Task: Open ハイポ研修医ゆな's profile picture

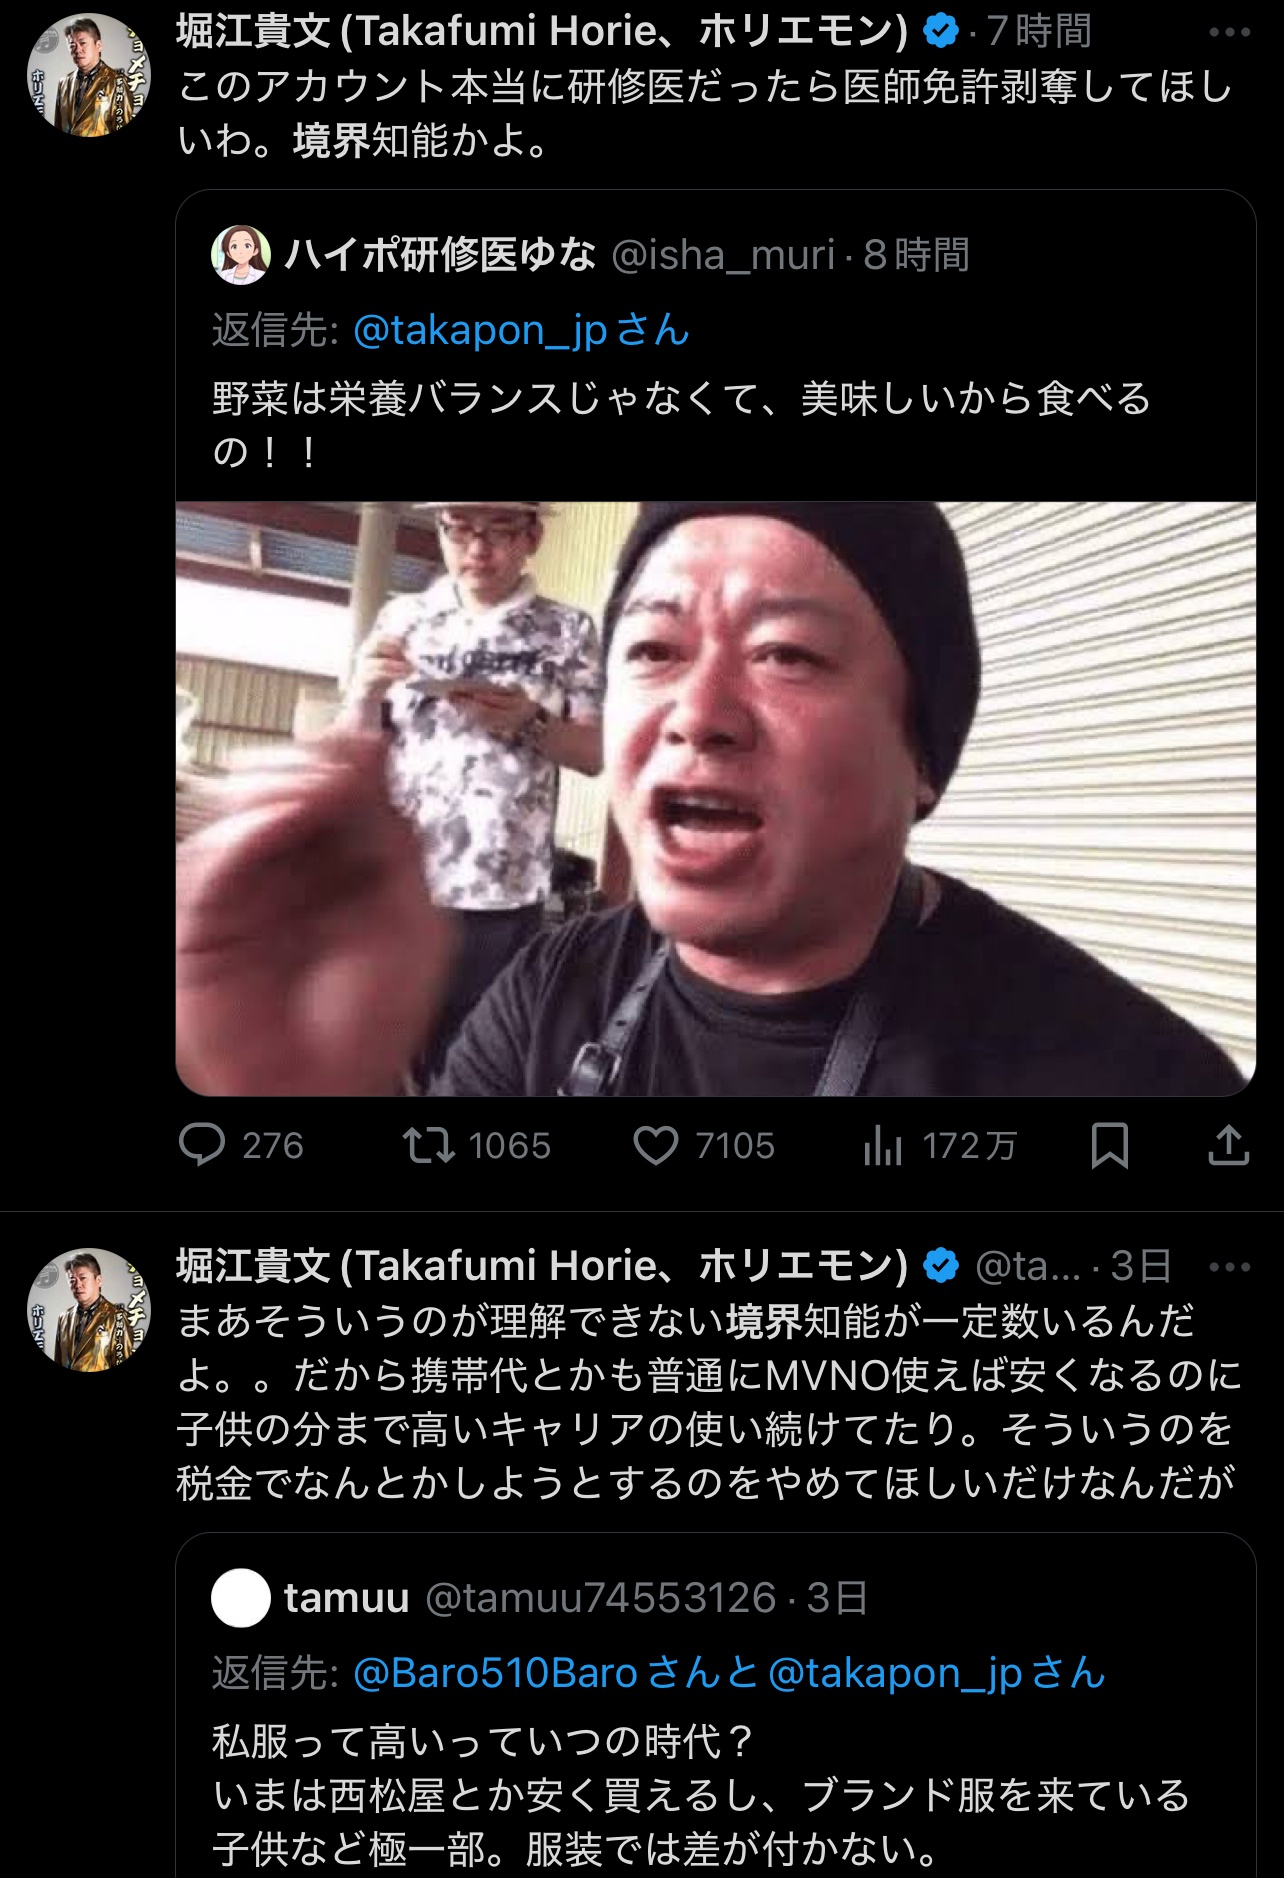Action: point(241,255)
